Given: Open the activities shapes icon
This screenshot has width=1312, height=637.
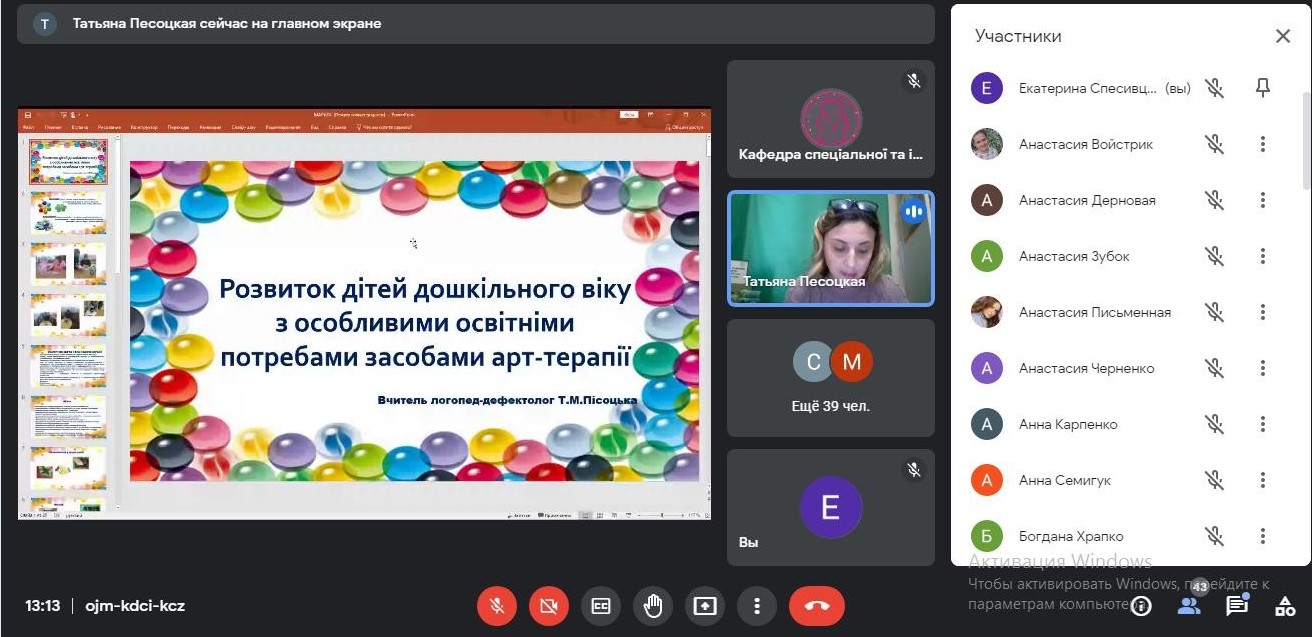Looking at the screenshot, I should [x=1285, y=606].
